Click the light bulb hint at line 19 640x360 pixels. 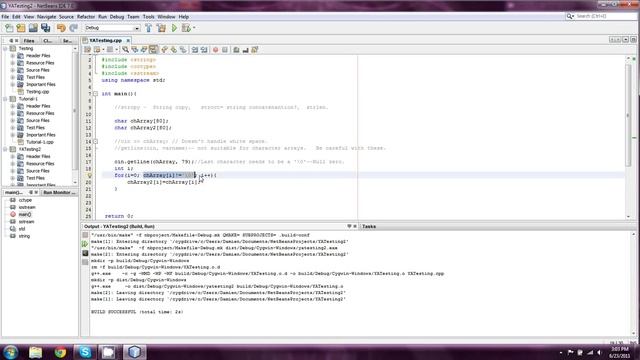[x=90, y=176]
